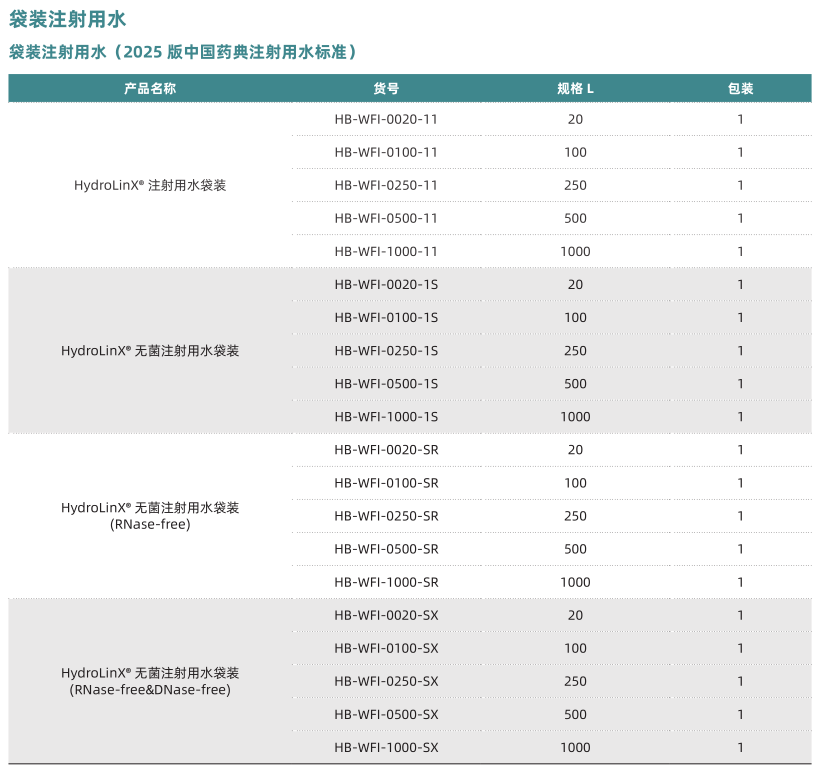The height and width of the screenshot is (769, 816).
Task: Click the 袋装注射用水 page title
Action: point(67,19)
